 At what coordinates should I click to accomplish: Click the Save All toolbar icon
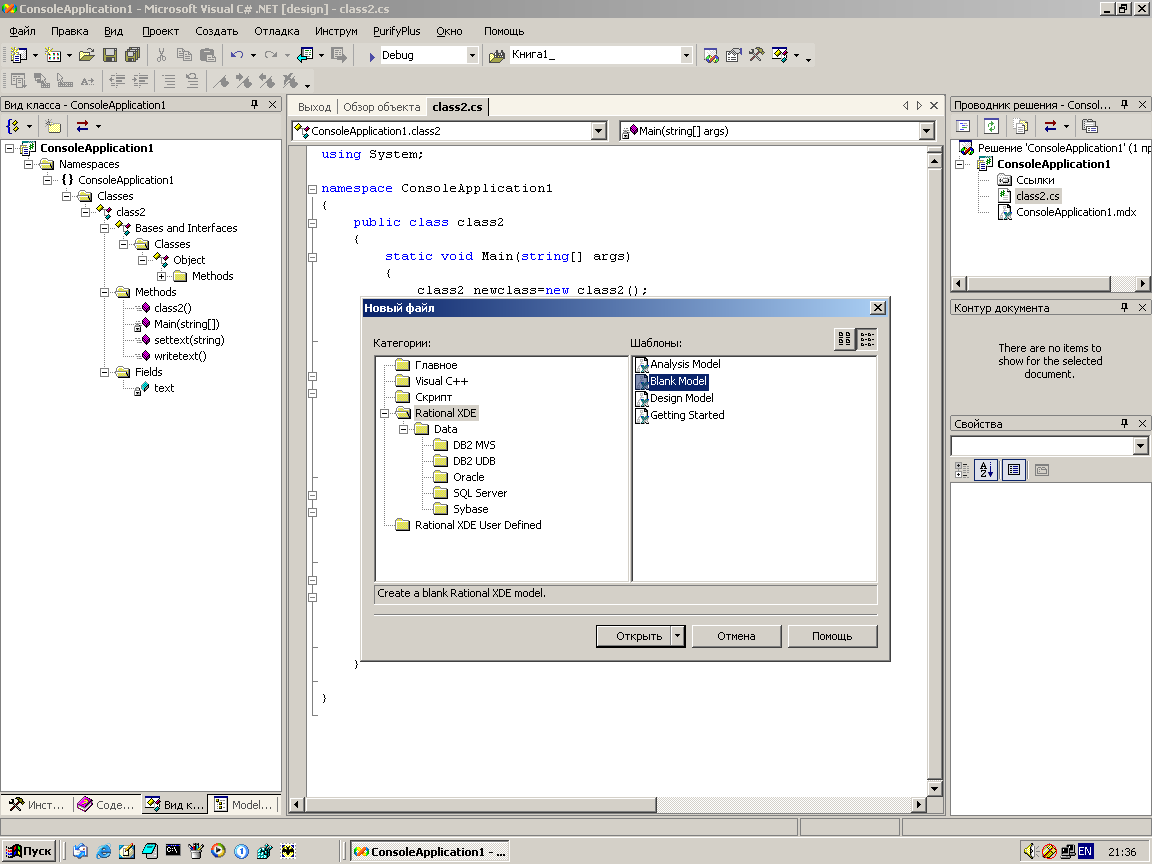tap(132, 55)
